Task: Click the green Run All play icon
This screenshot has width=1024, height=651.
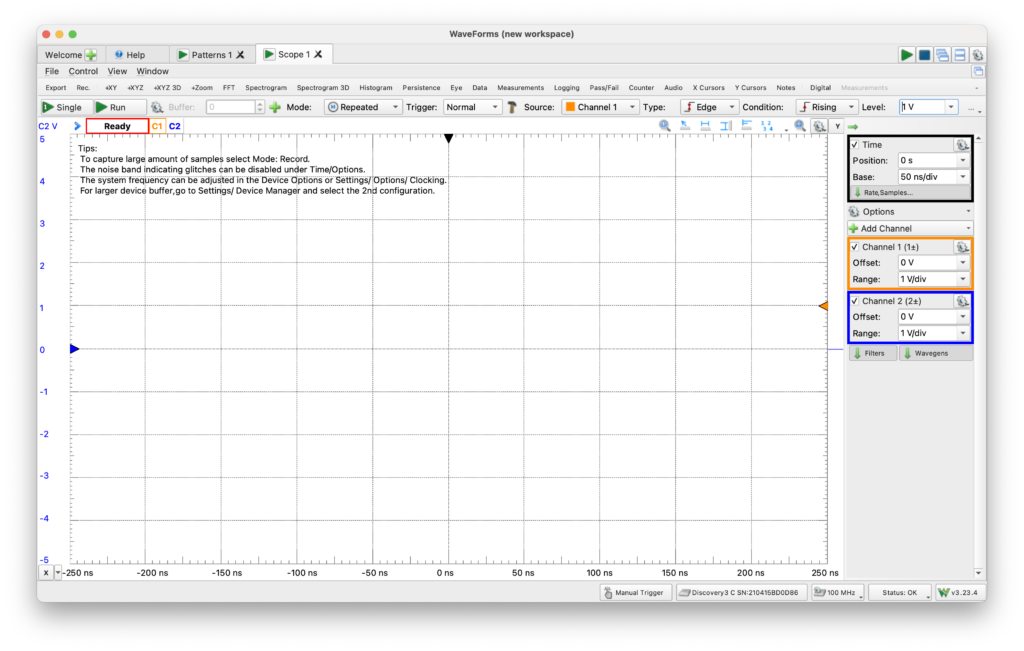Action: [906, 55]
